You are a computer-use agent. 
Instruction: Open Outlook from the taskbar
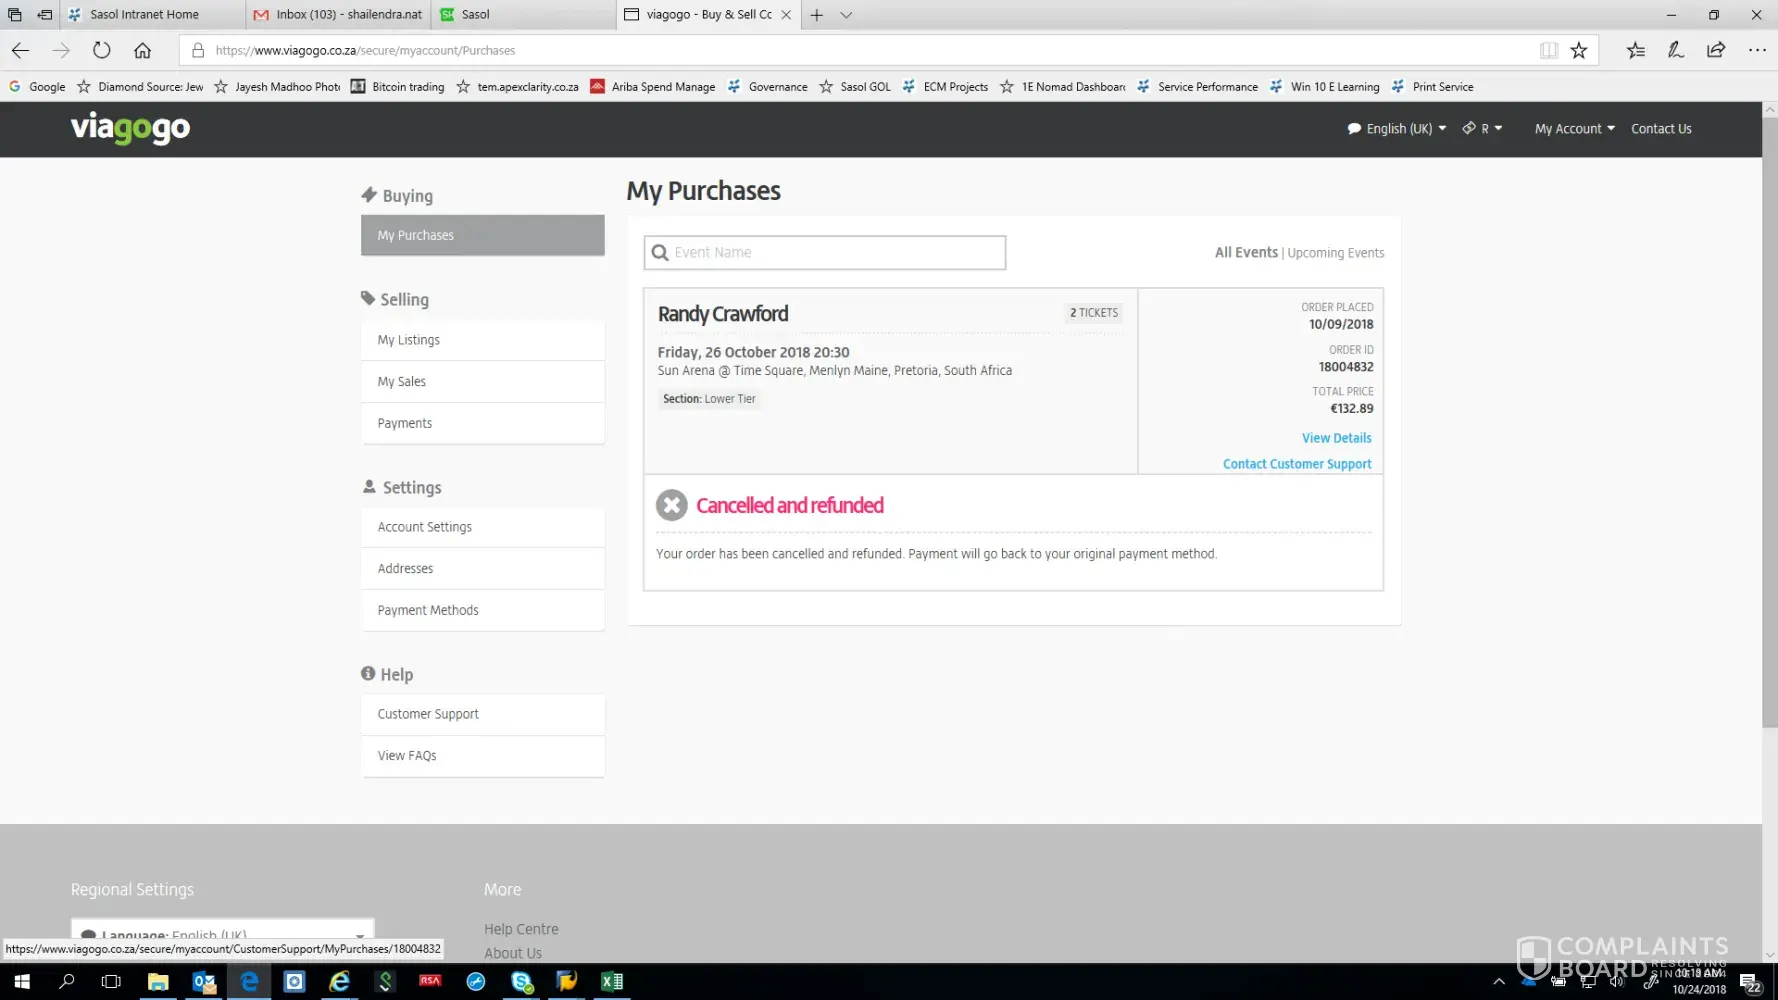point(204,982)
